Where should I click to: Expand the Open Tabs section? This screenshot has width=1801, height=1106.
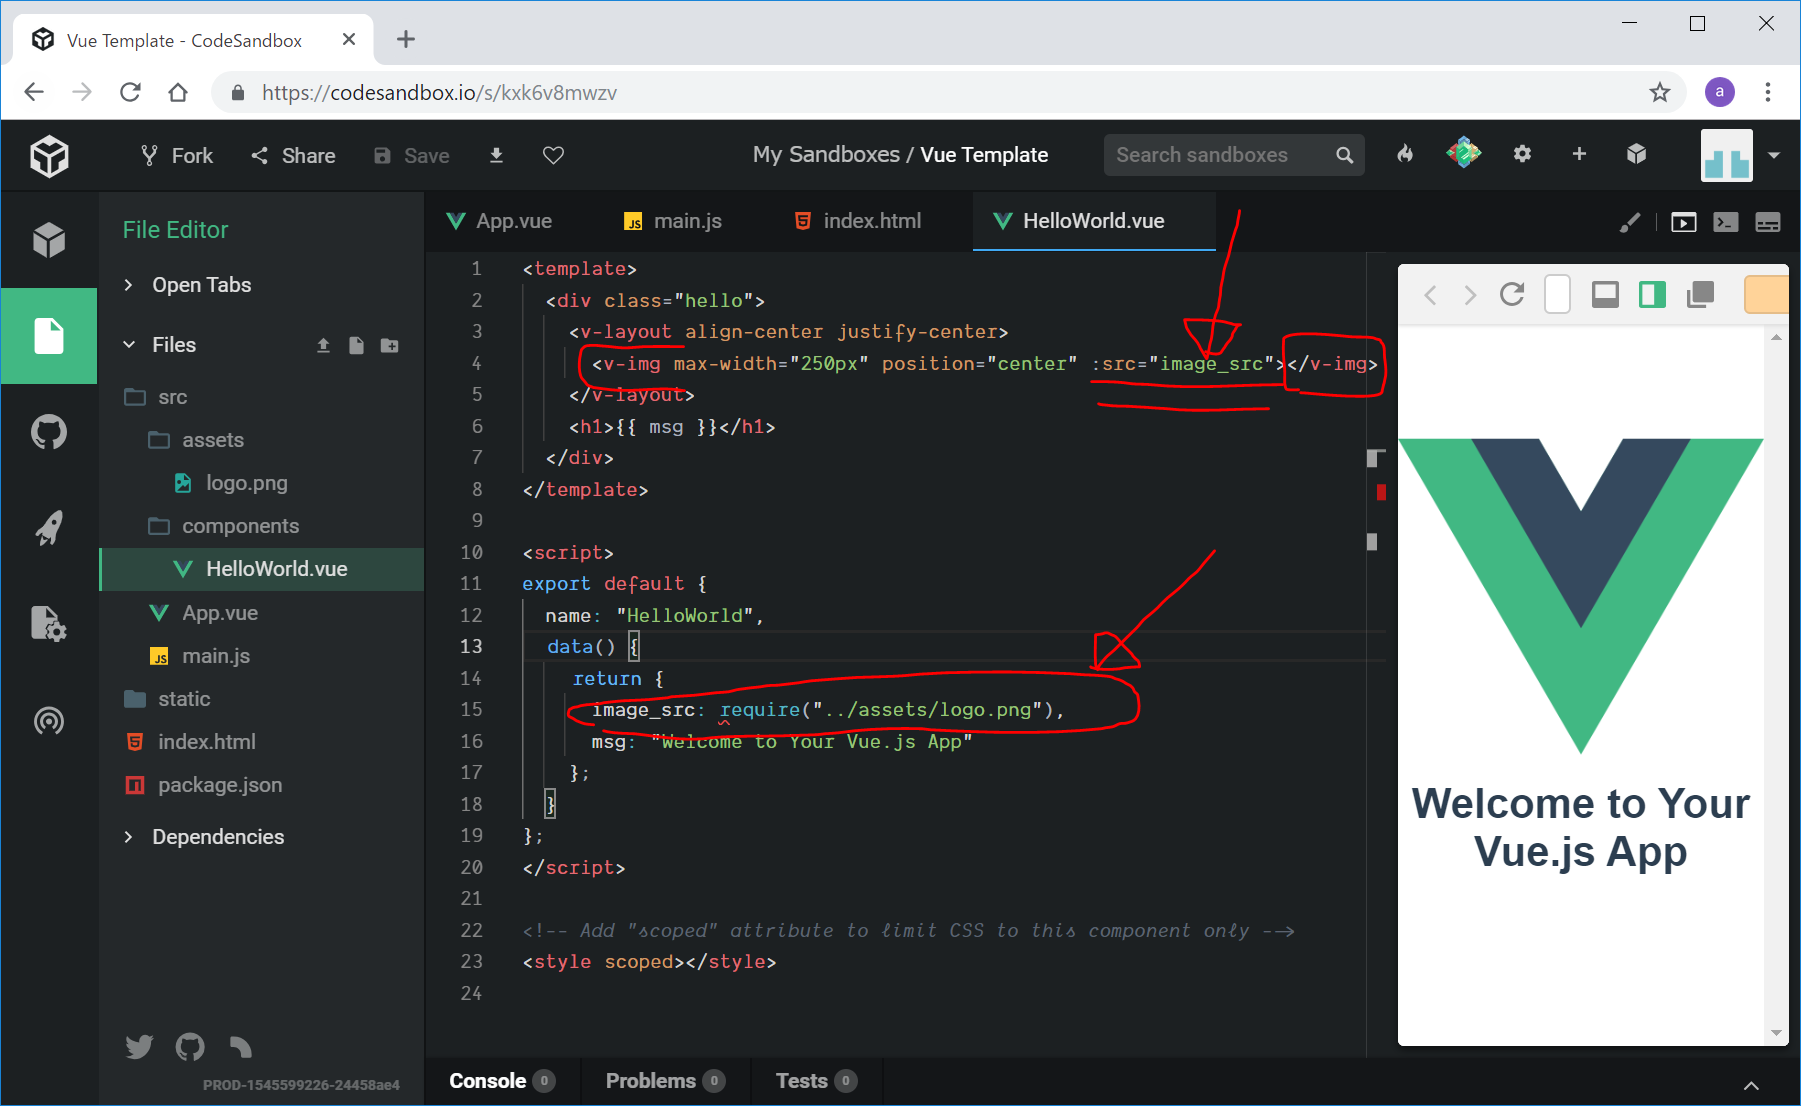(200, 285)
